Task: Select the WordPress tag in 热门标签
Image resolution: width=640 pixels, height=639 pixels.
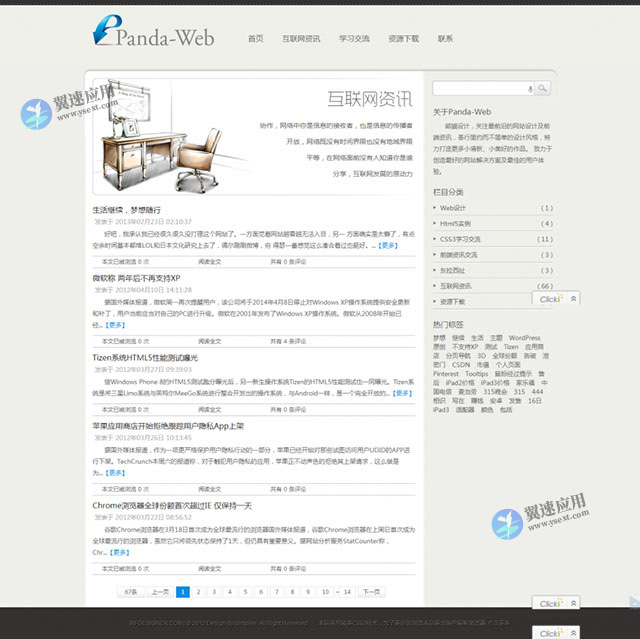Action: [x=524, y=338]
